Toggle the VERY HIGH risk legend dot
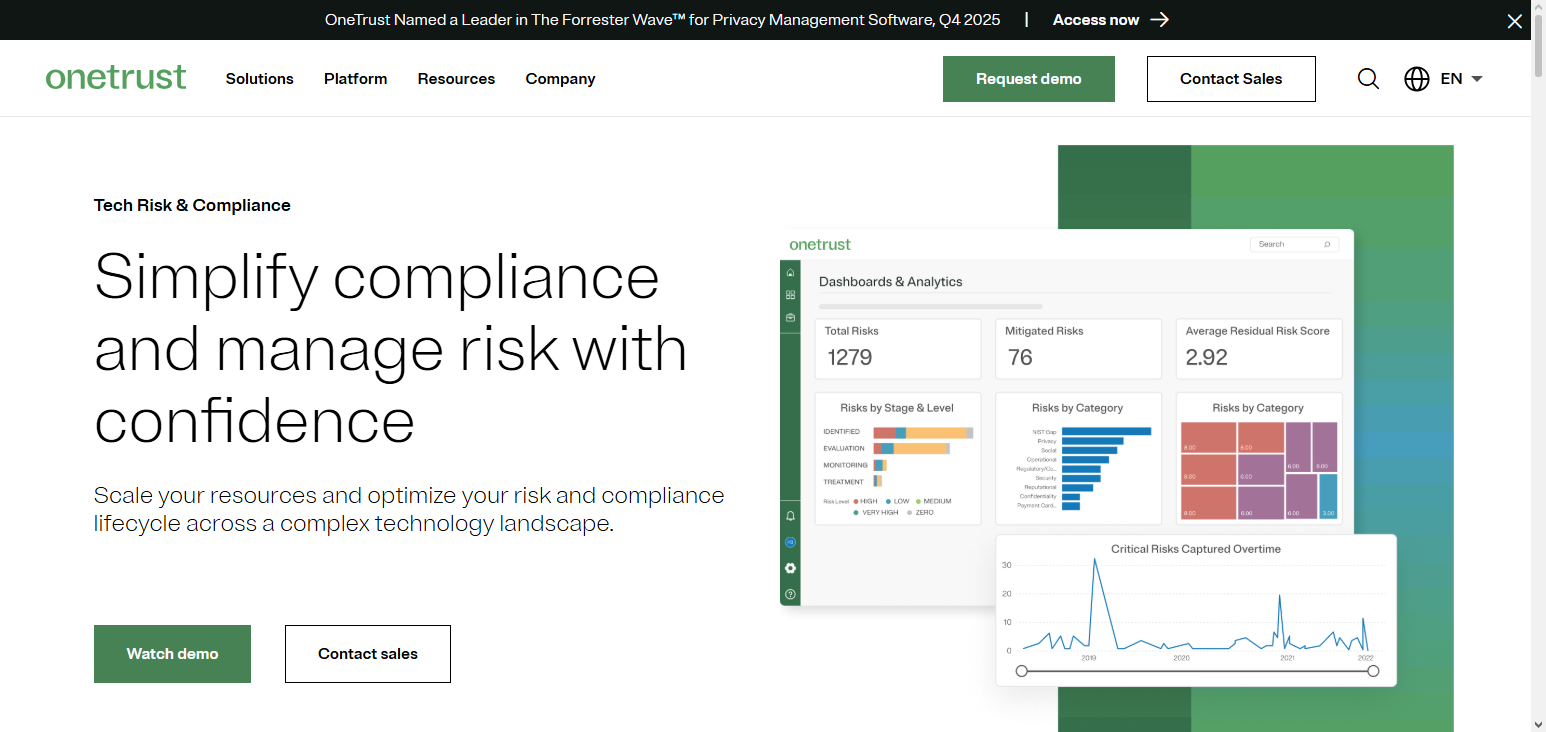The image size is (1546, 732). click(855, 513)
